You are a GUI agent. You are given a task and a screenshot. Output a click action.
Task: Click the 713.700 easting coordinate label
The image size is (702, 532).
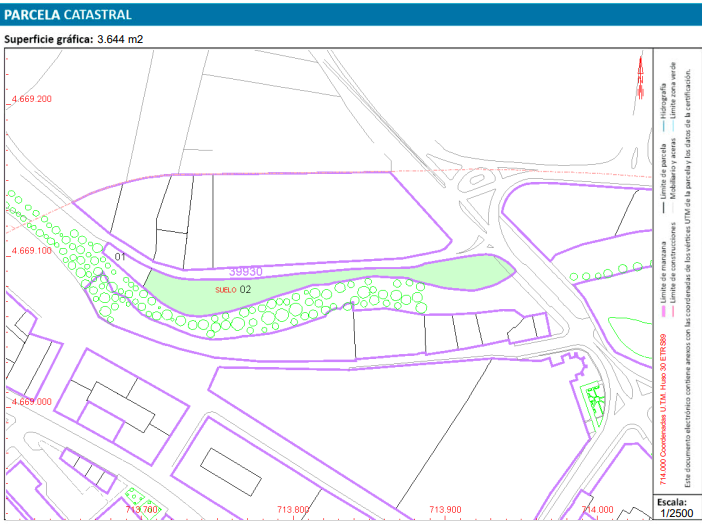(142, 509)
